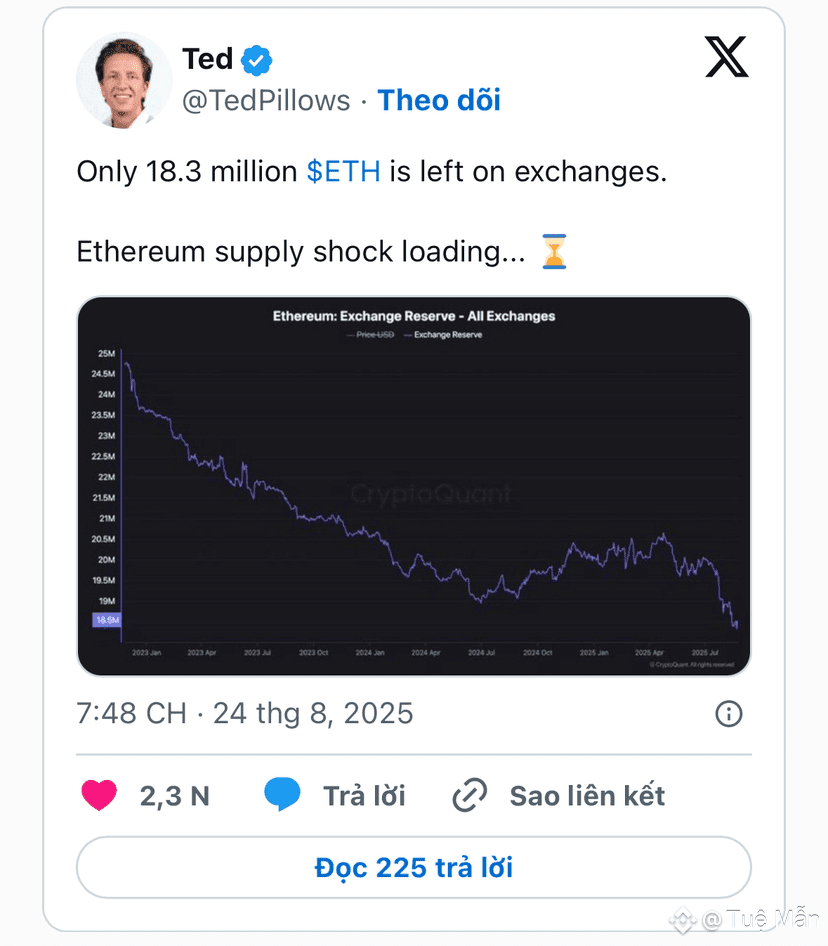Open Ted's profile picture
Screen dimensions: 828x946
124,80
